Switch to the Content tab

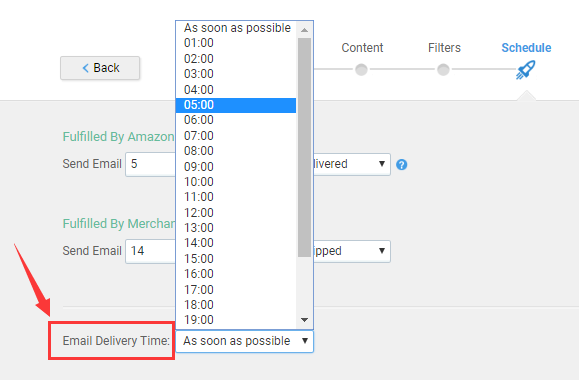tap(362, 48)
